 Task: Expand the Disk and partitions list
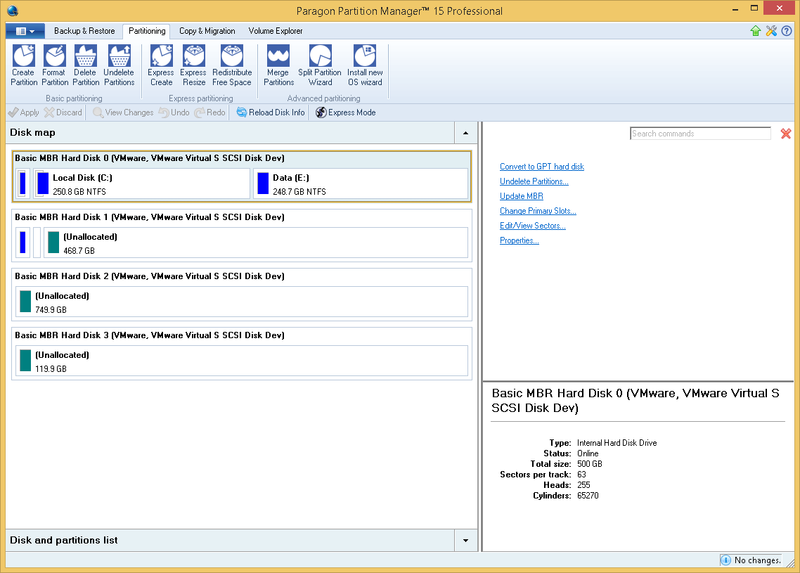(x=465, y=540)
